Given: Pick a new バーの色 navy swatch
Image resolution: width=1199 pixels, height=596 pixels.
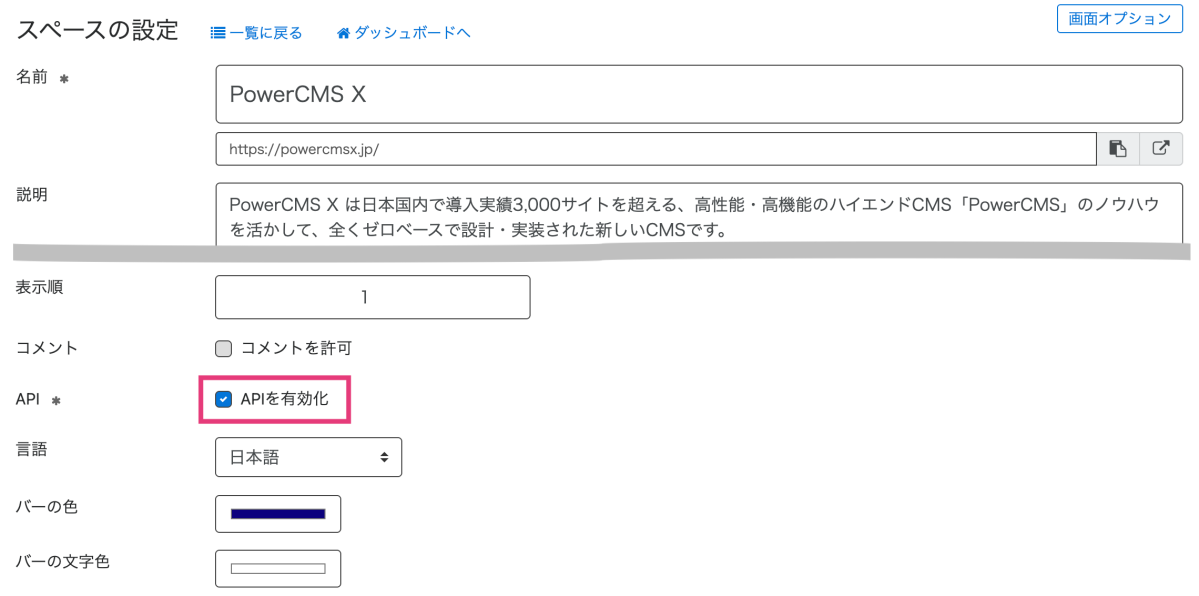Looking at the screenshot, I should (278, 513).
